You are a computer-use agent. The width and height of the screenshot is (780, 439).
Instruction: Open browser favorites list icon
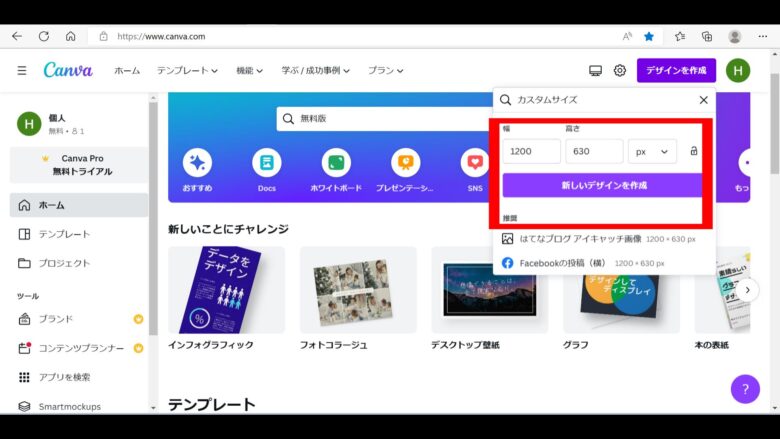pos(680,36)
